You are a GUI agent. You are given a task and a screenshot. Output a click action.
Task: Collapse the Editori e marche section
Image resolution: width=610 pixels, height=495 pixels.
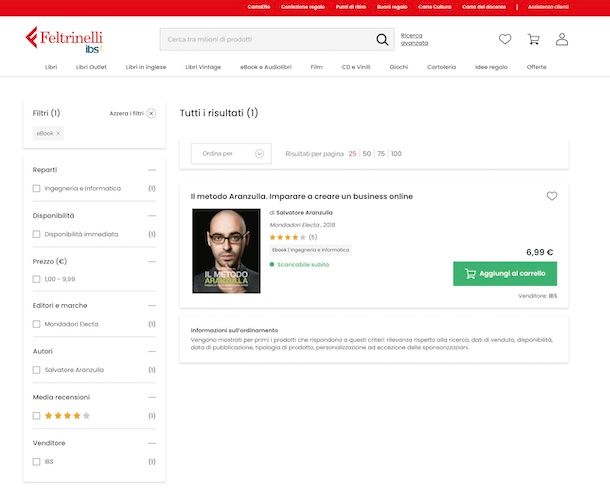pyautogui.click(x=152, y=305)
